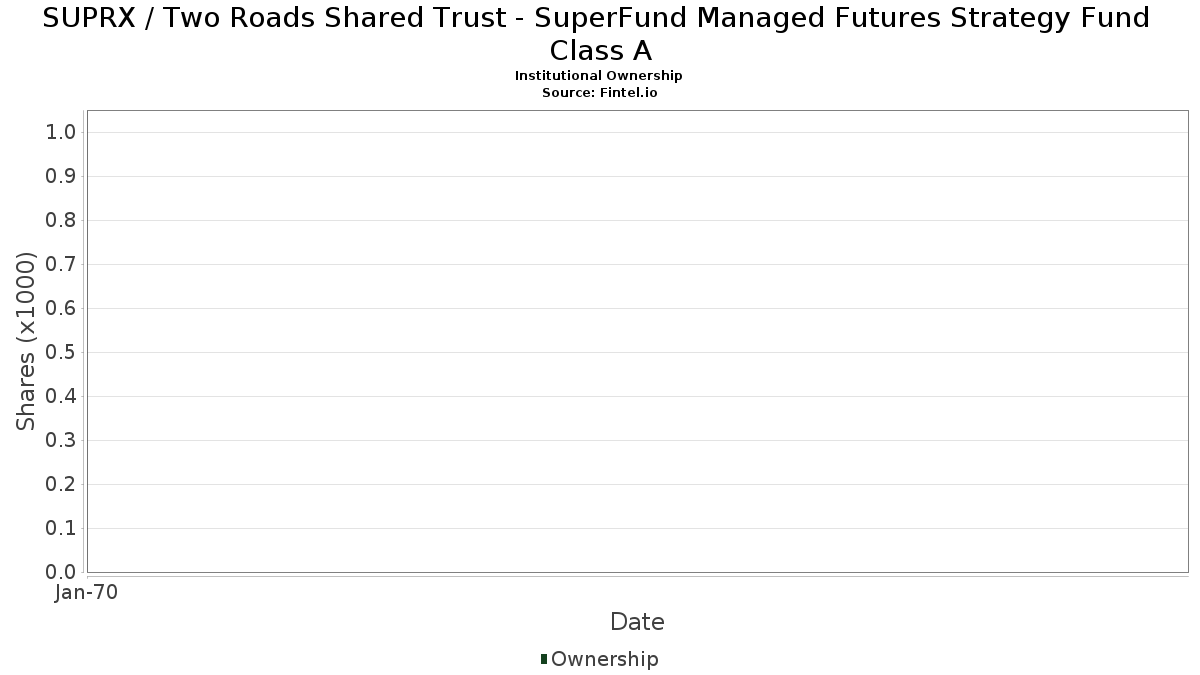Viewport: 1200px width, 675px height.
Task: Click the green Ownership legend swatch
Action: coord(544,658)
